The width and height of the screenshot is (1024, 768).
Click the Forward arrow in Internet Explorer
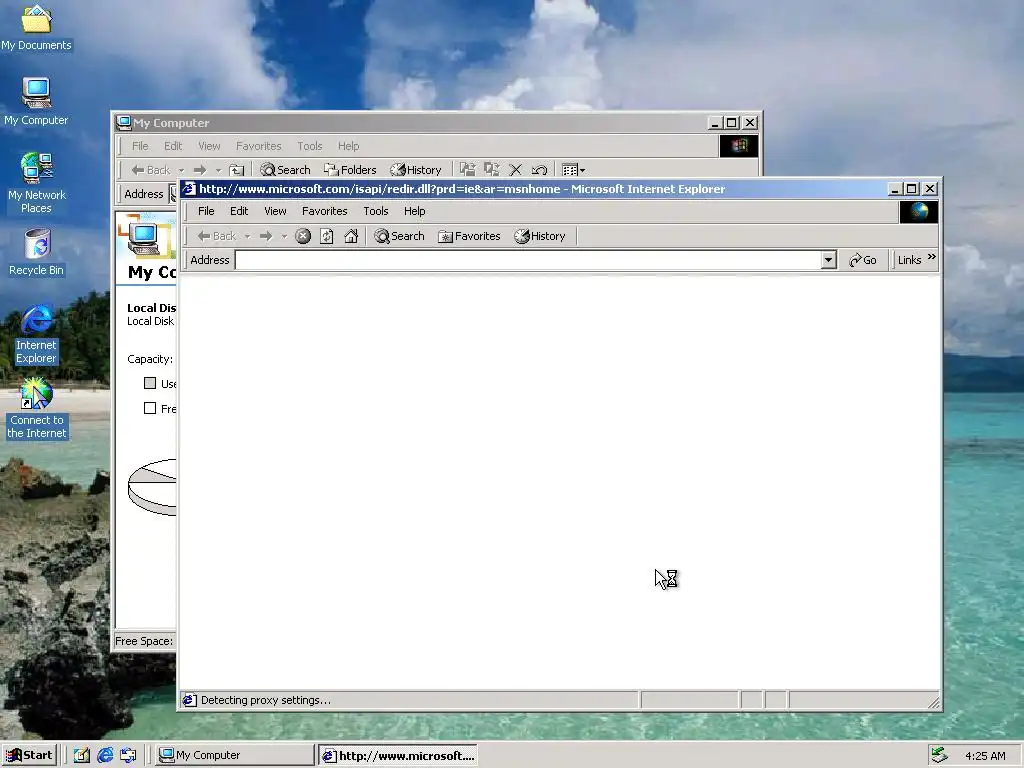tap(266, 236)
